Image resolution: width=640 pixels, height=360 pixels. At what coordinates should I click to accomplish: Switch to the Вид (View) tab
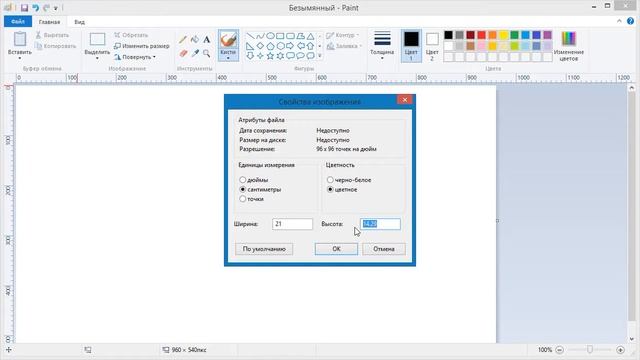pos(80,22)
